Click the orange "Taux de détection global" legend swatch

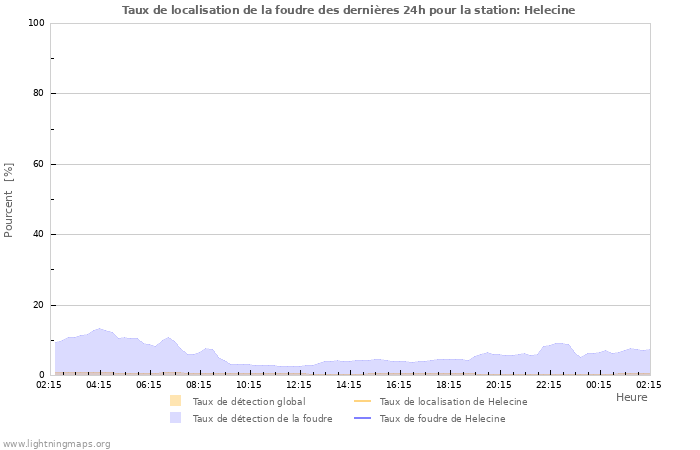click(x=176, y=401)
